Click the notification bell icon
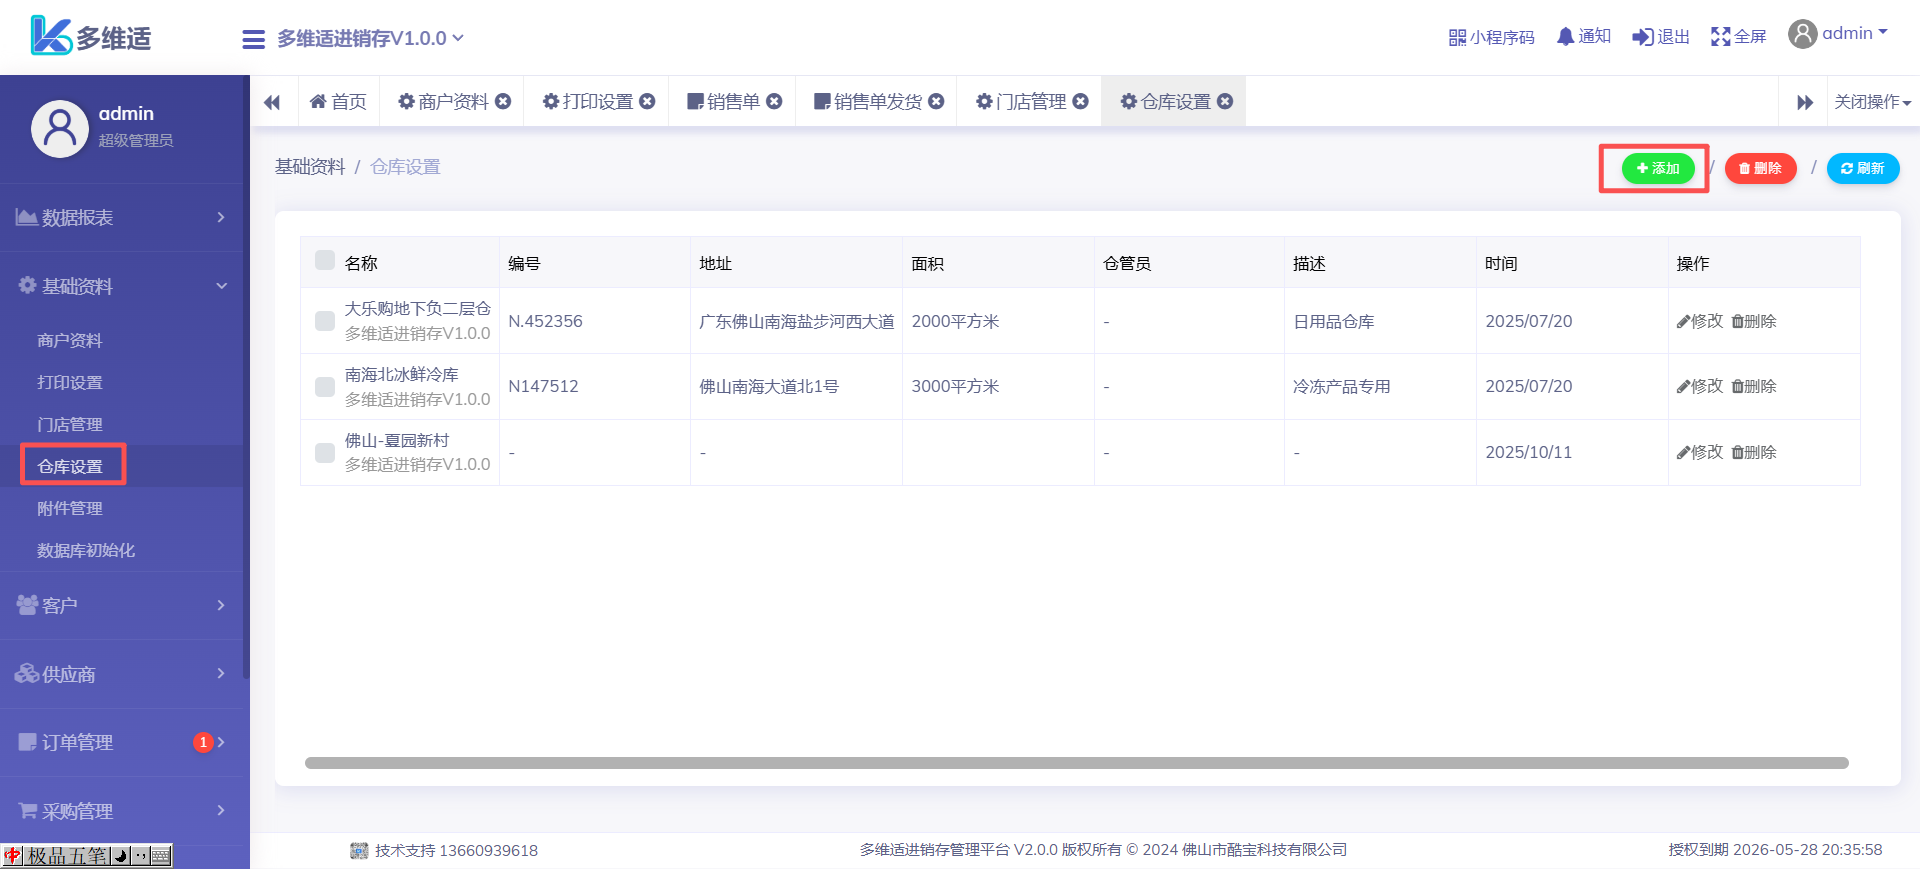 1565,37
